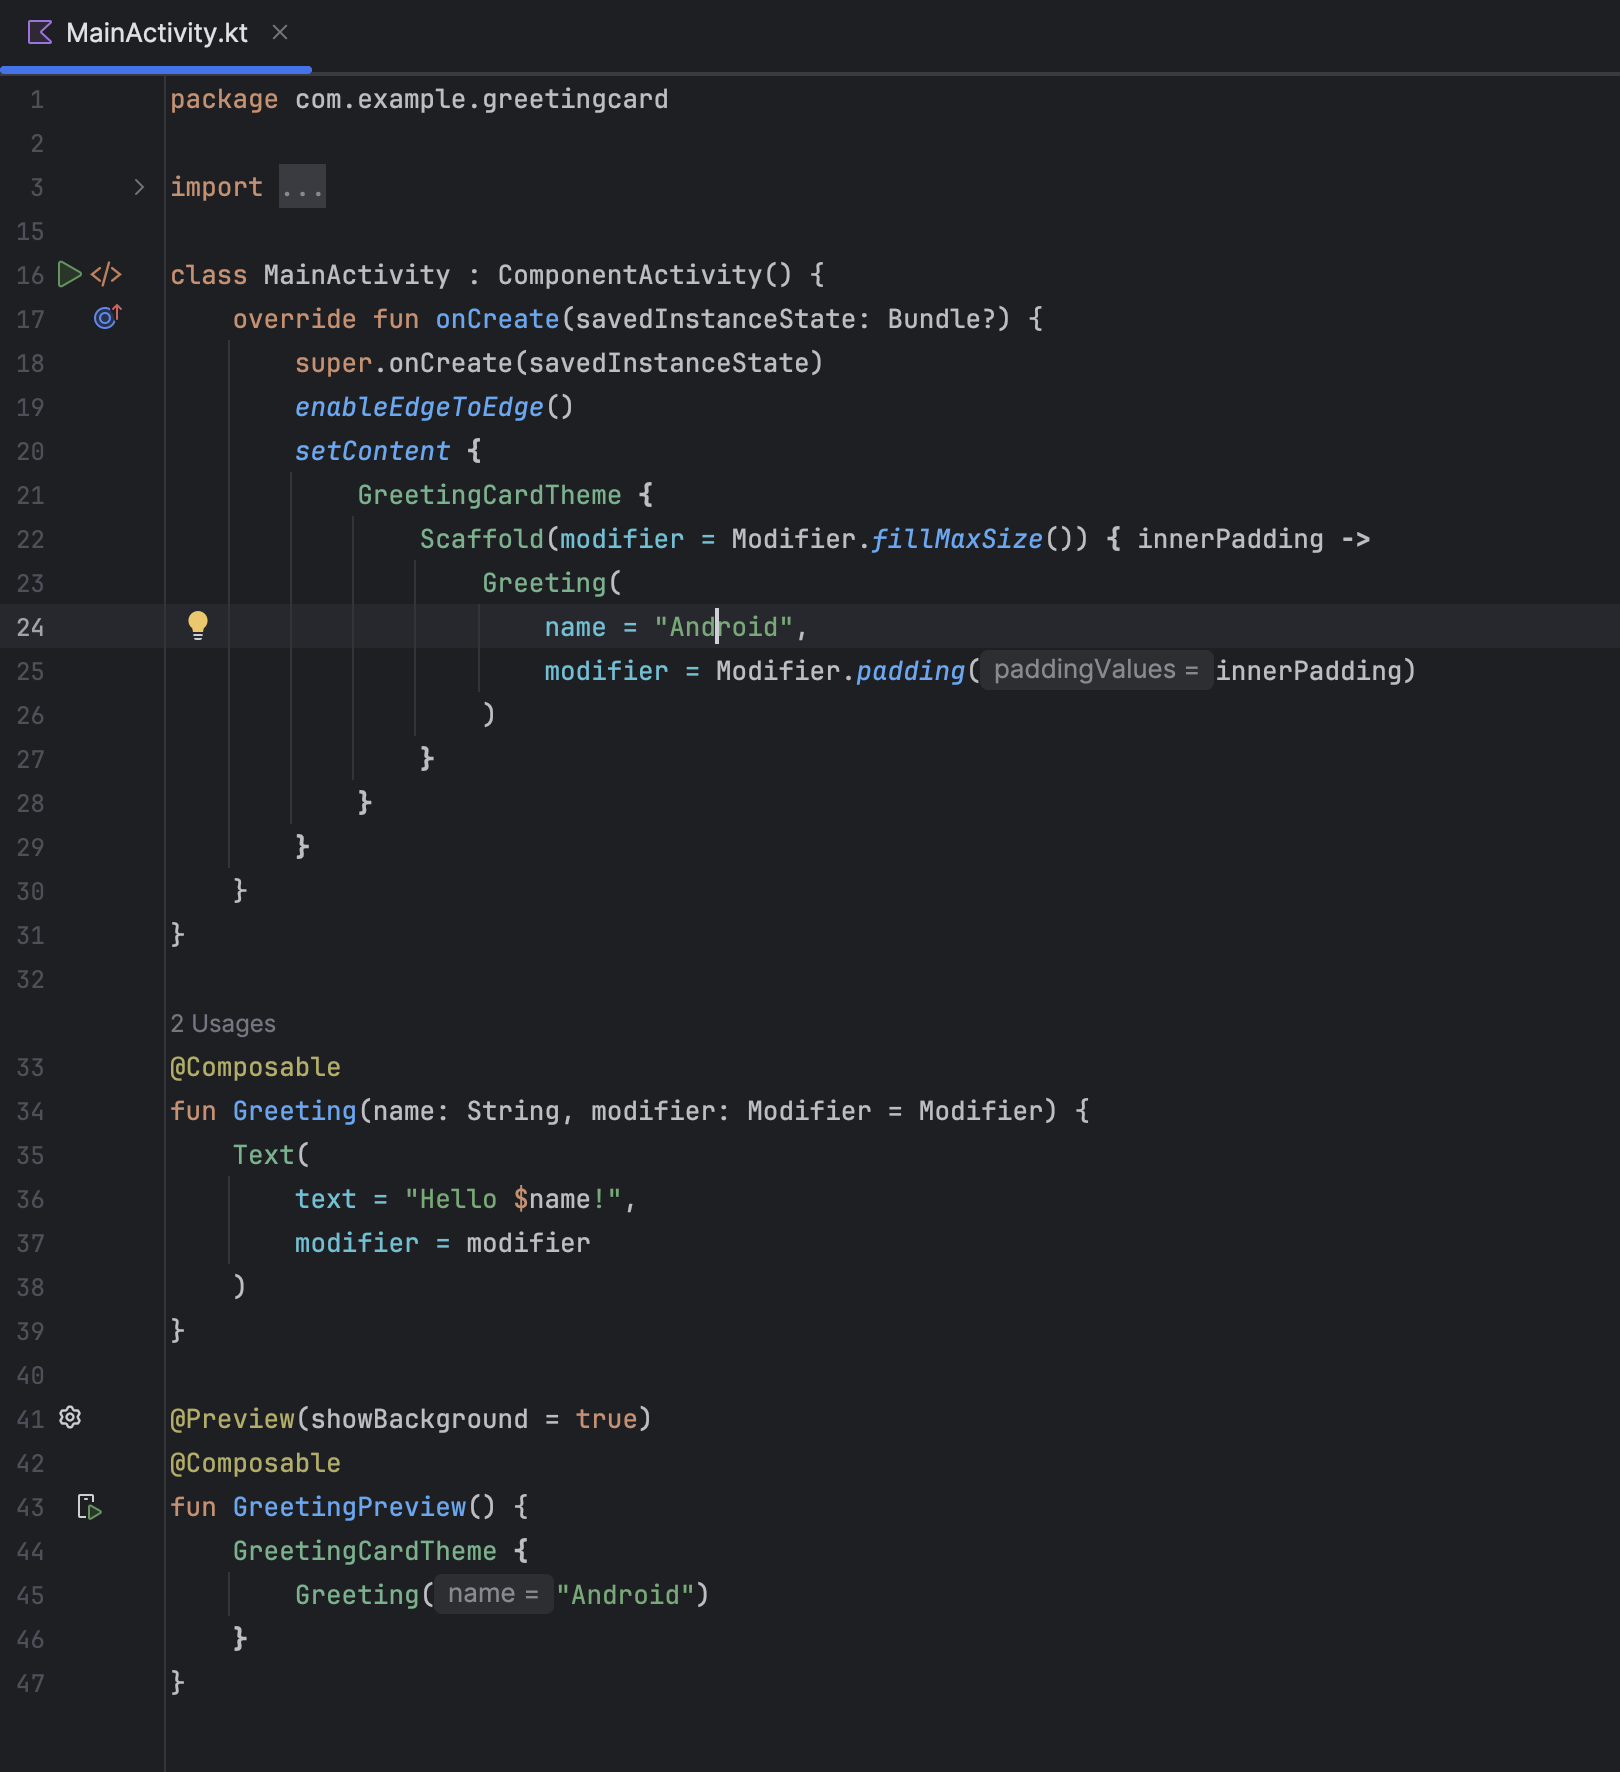Close the MainActivity.kt tab
Viewport: 1620px width, 1772px height.
click(x=280, y=33)
